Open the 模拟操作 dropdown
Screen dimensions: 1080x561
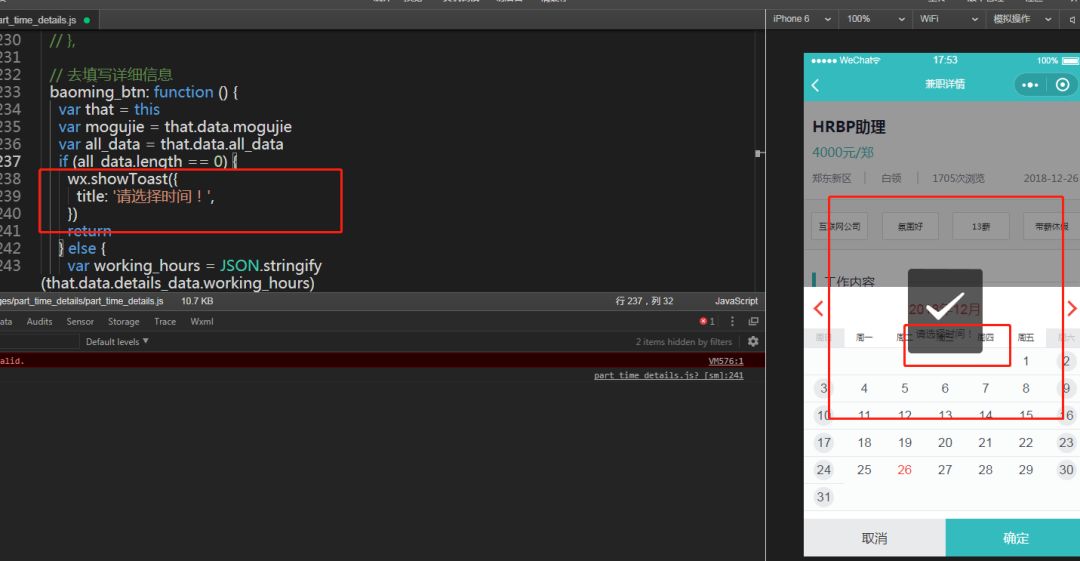[x=1022, y=19]
